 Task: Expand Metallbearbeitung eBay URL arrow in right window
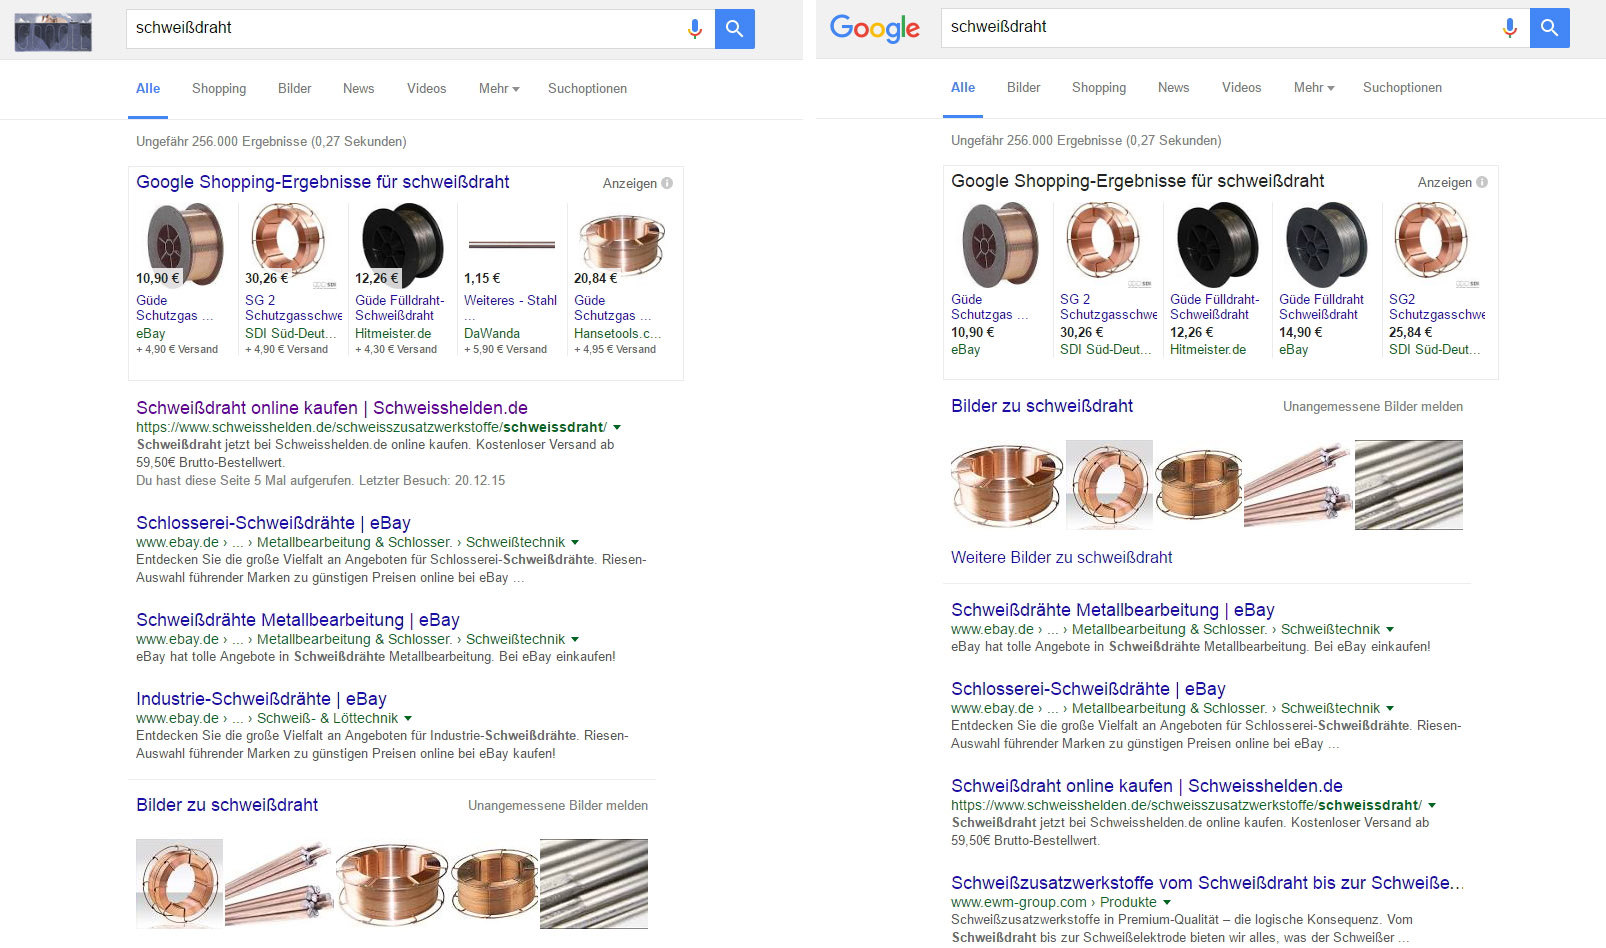[x=1390, y=630]
